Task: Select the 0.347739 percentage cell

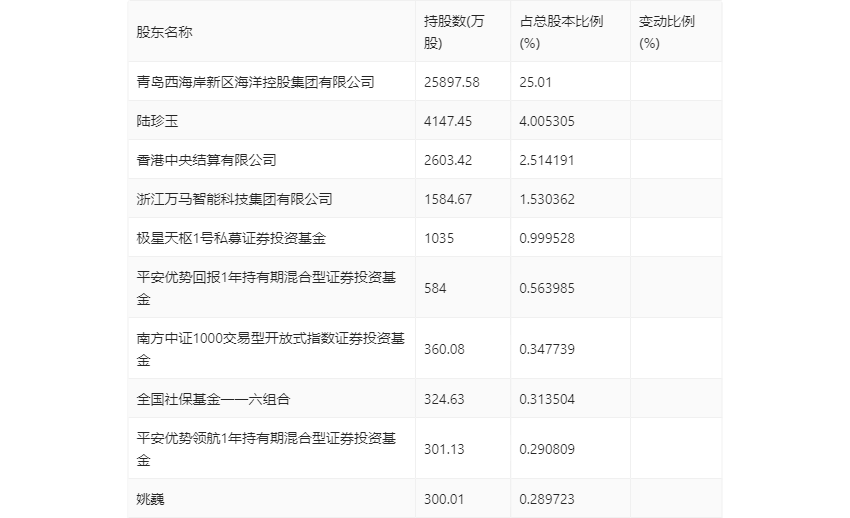Action: [x=547, y=349]
